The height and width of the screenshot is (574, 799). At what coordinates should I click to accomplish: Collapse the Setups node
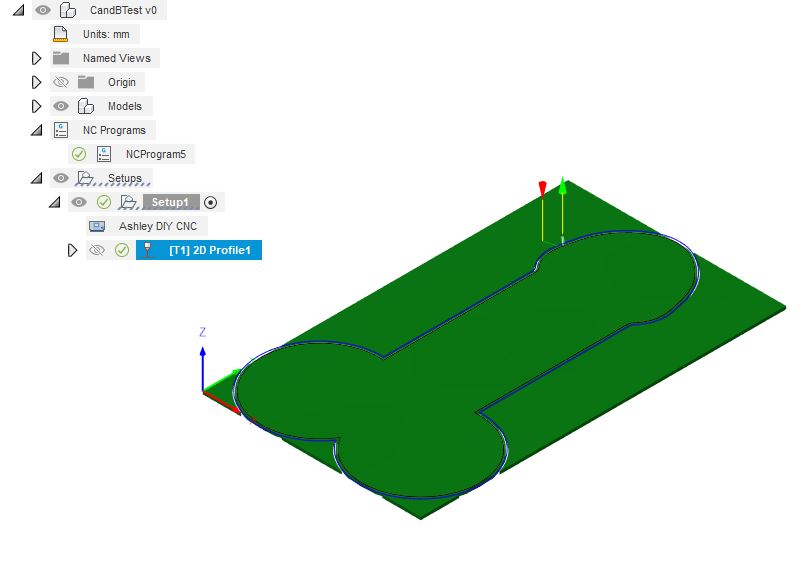click(x=36, y=178)
